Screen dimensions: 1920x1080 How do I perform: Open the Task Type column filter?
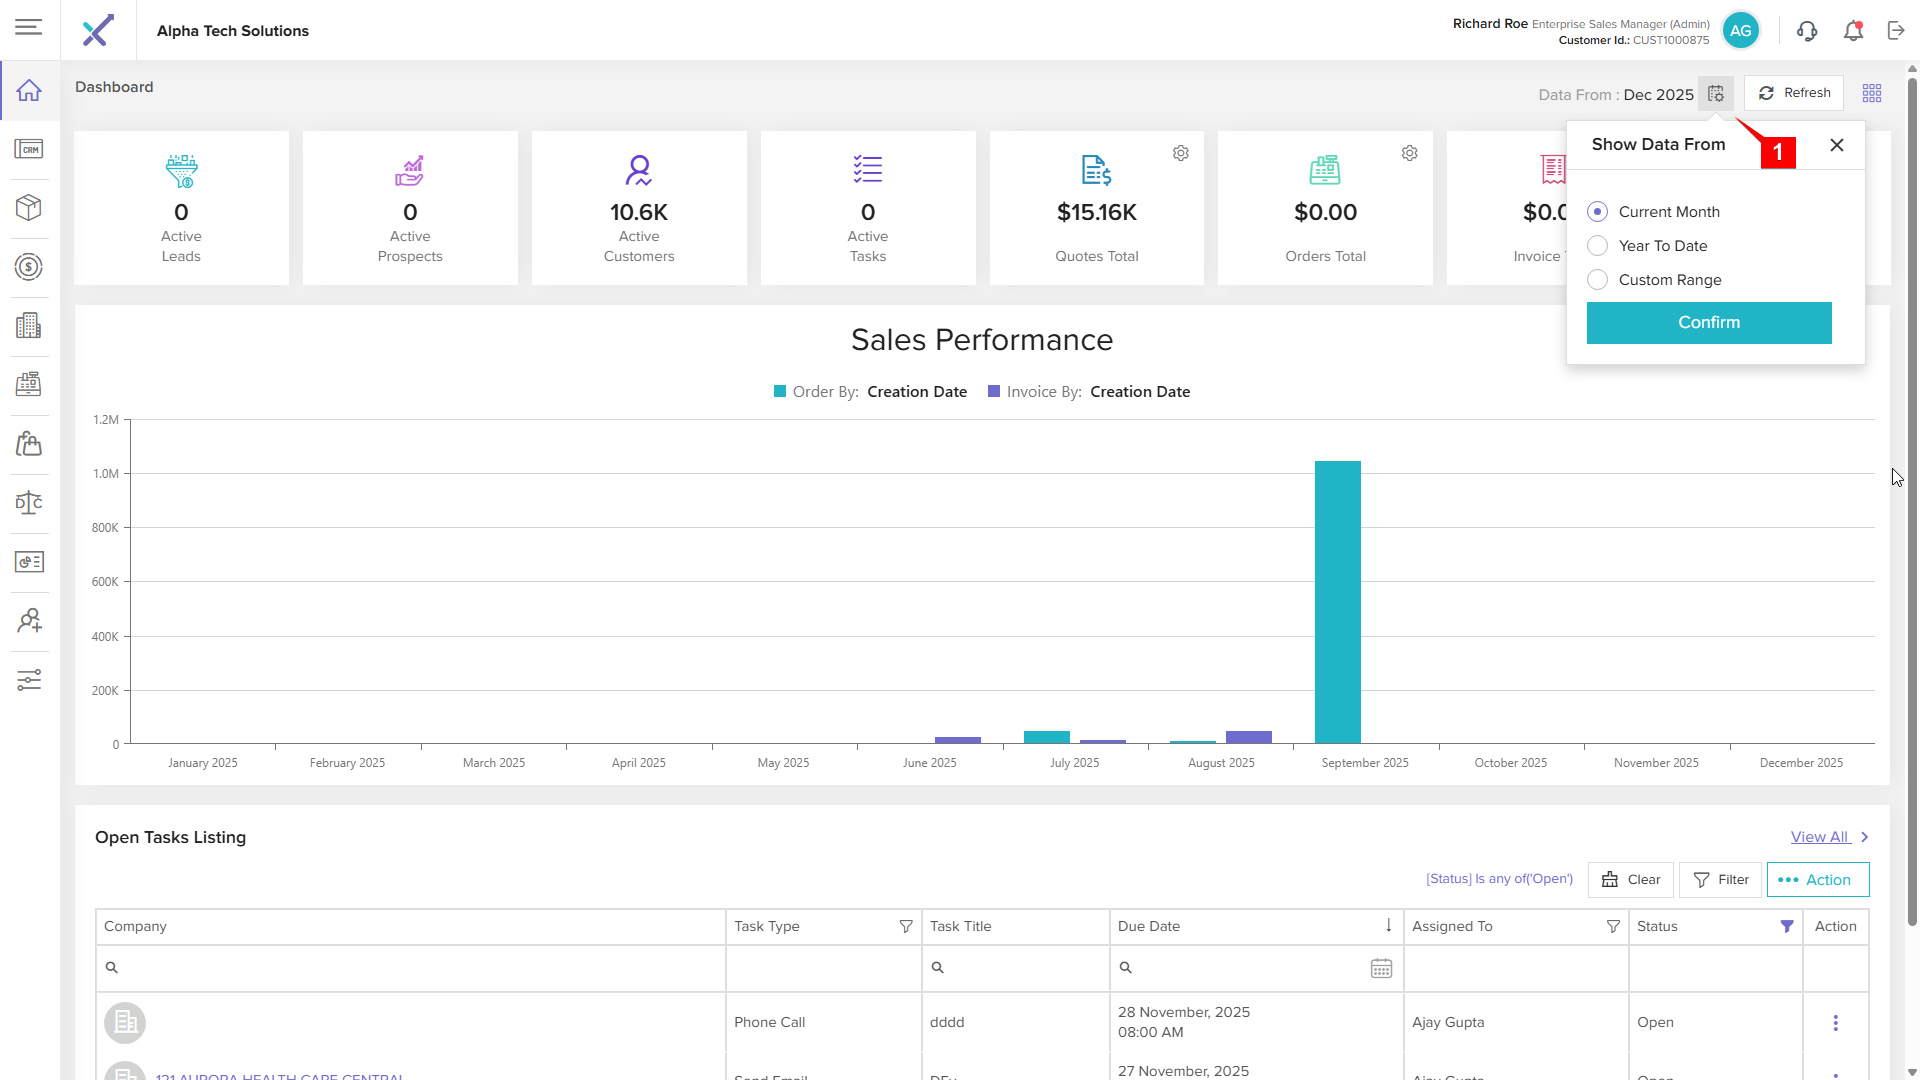906,927
